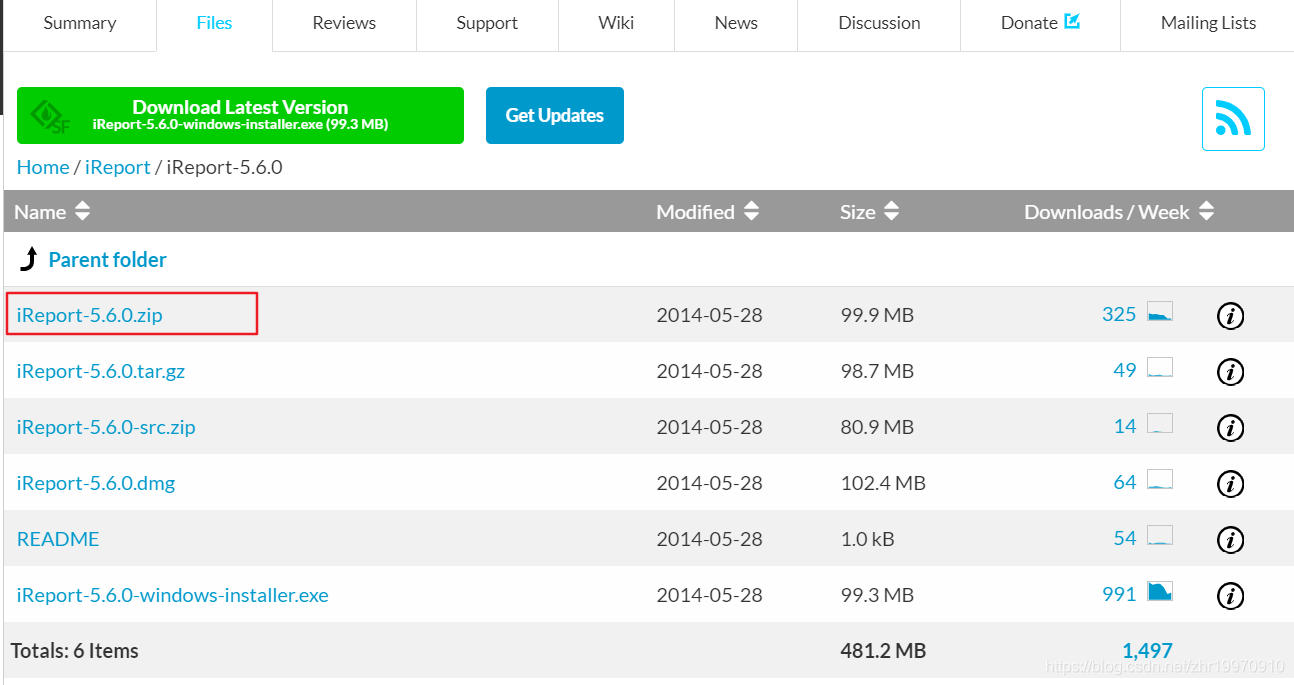Click the Download Latest Version button

(x=240, y=115)
